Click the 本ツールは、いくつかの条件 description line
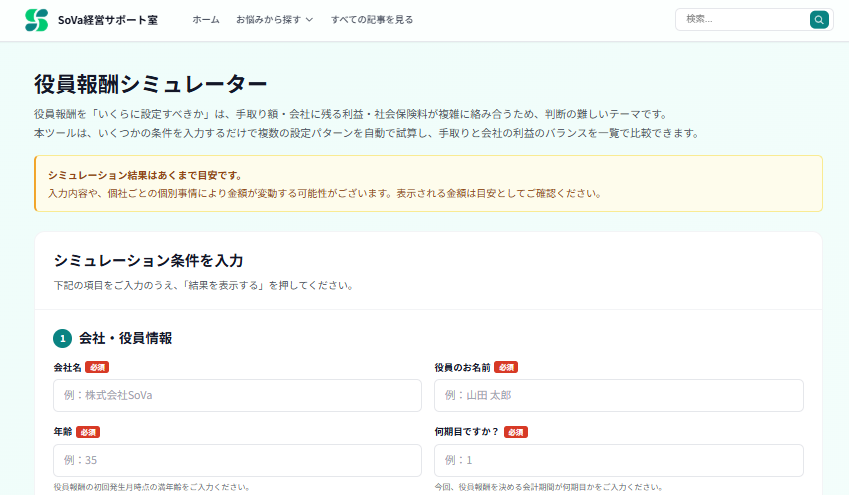849x495 pixels. (x=368, y=133)
